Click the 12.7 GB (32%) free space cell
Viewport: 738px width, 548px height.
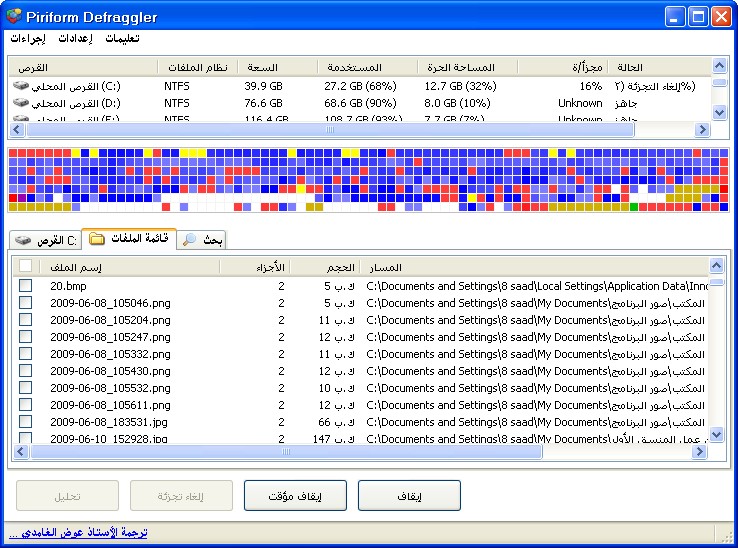coord(460,86)
